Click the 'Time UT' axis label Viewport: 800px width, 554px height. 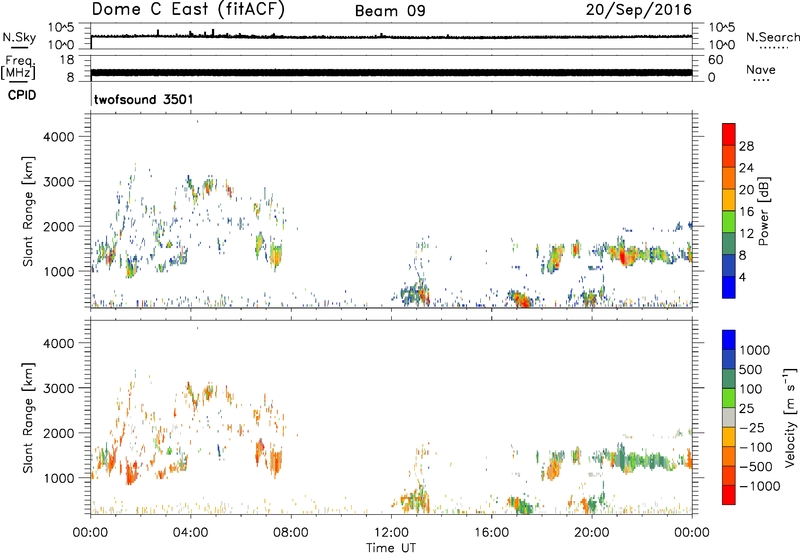(x=391, y=548)
